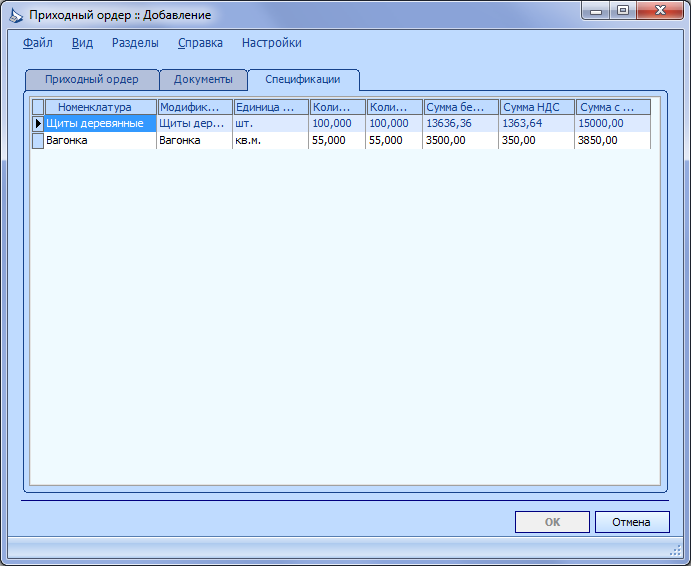Click the 350,00 VAT cell
Image resolution: width=691 pixels, height=566 pixels.
click(x=537, y=141)
